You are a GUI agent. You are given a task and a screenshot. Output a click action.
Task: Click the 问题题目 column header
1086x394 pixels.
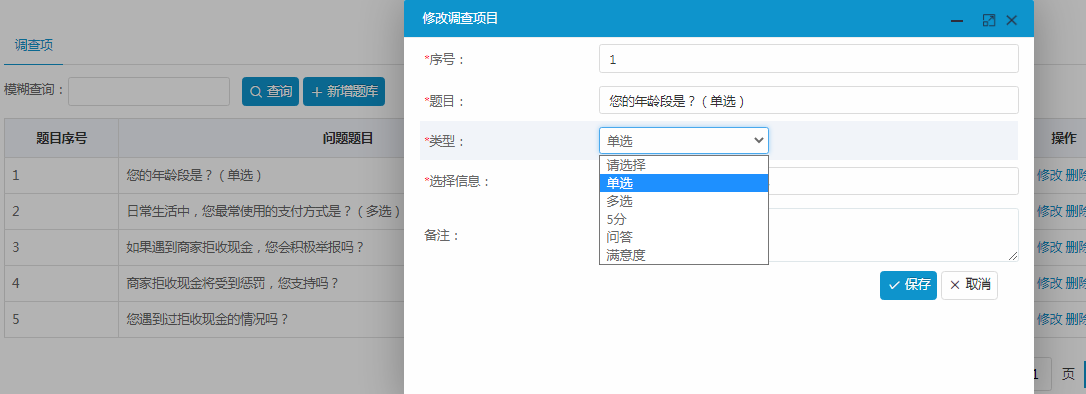[x=348, y=138]
